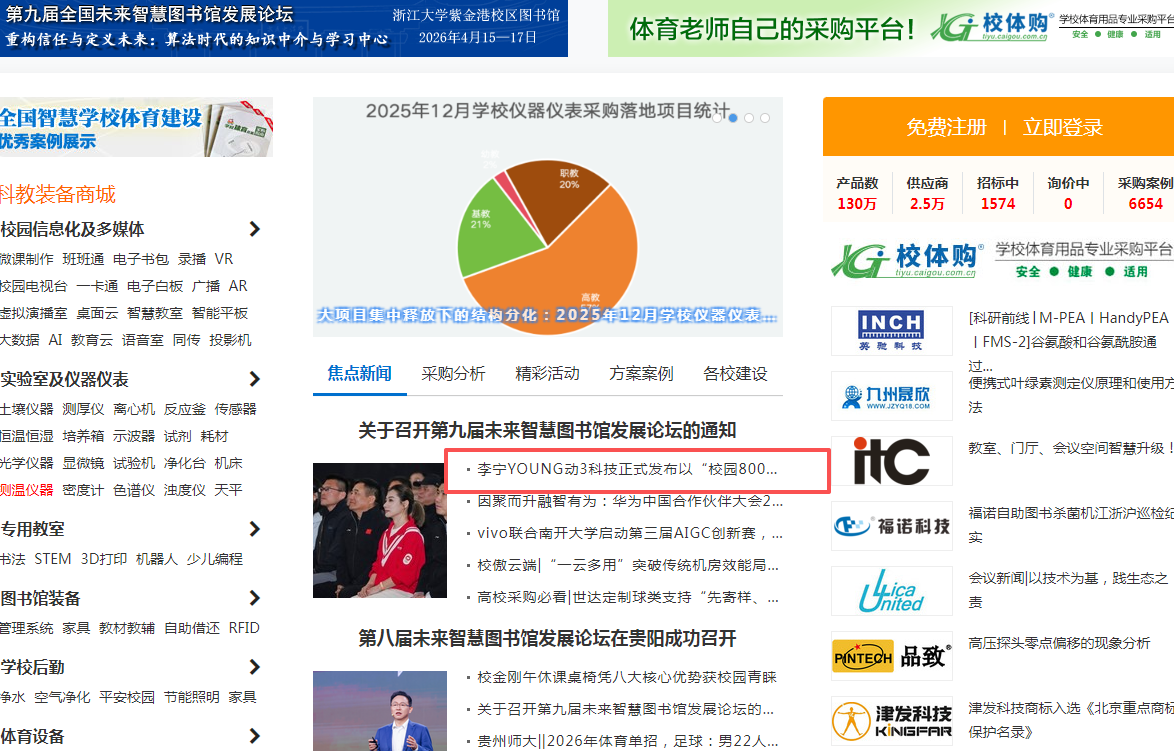Switch to the 方案案例 tab
The height and width of the screenshot is (751, 1174).
(640, 372)
